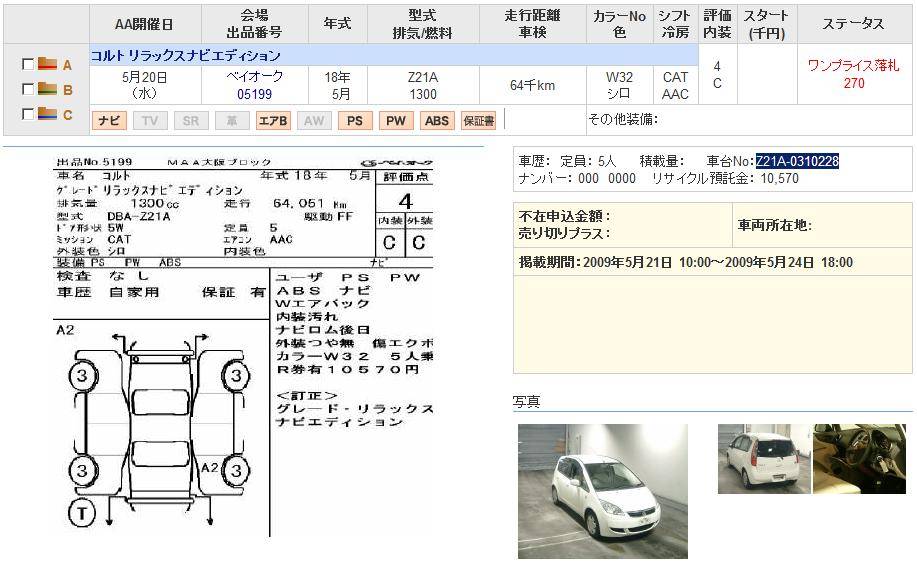
Task: Click the ABS equipment badge
Action: [436, 120]
